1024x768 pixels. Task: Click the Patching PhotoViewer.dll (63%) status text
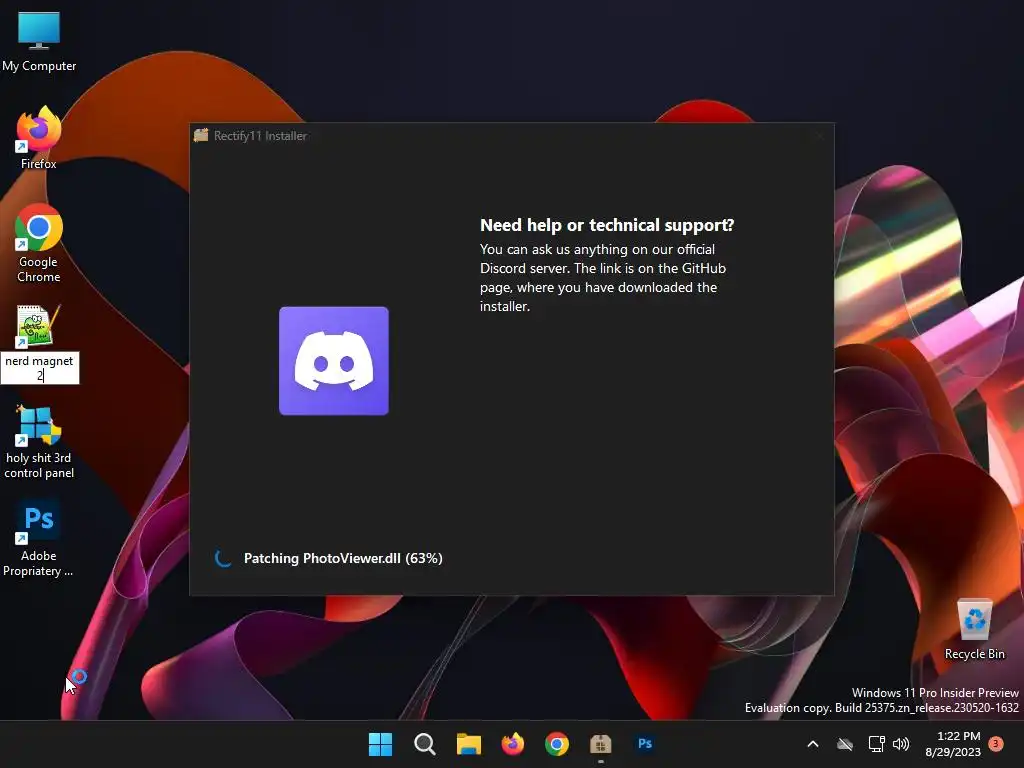click(343, 558)
